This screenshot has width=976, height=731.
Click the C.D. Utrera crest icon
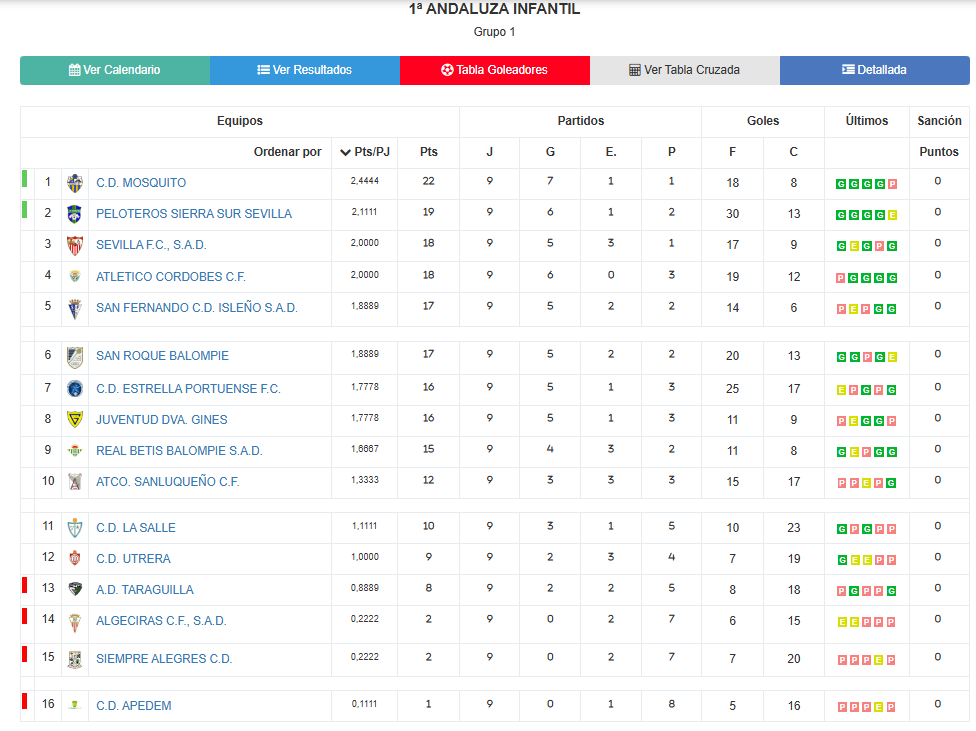point(75,559)
